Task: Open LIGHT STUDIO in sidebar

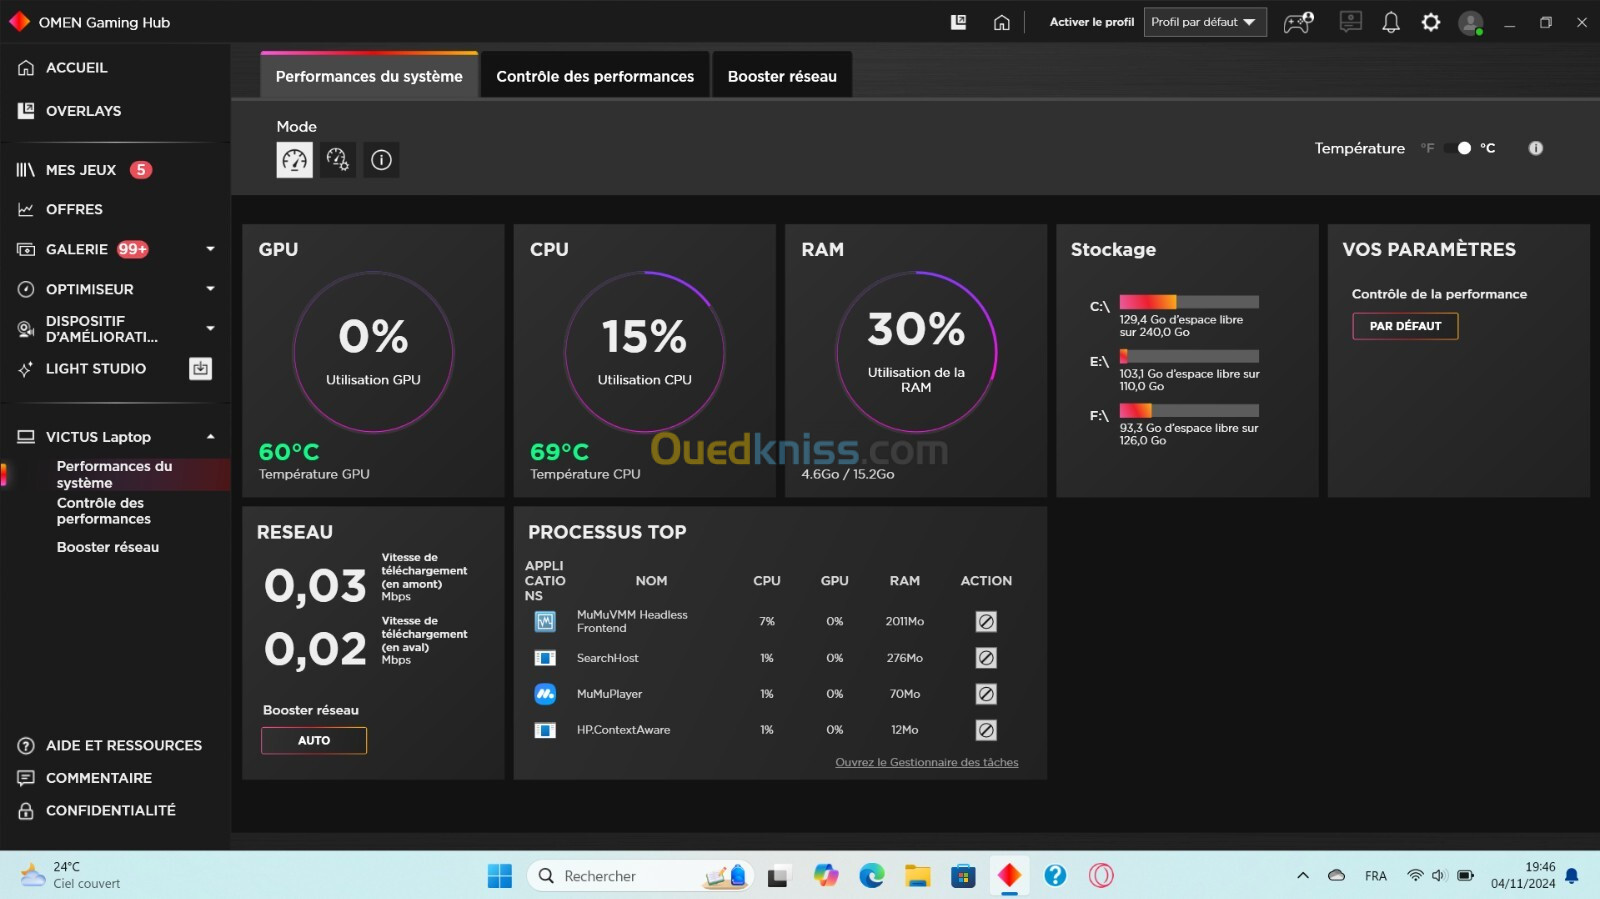Action: coord(96,369)
